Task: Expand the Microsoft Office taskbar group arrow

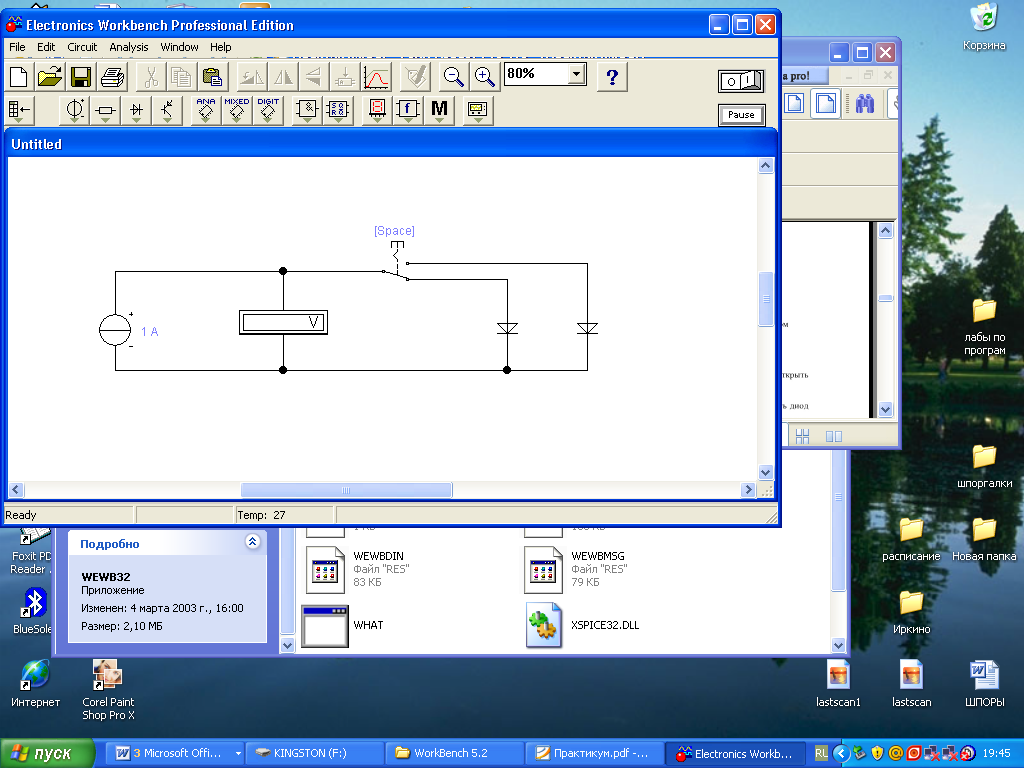Action: click(x=238, y=753)
